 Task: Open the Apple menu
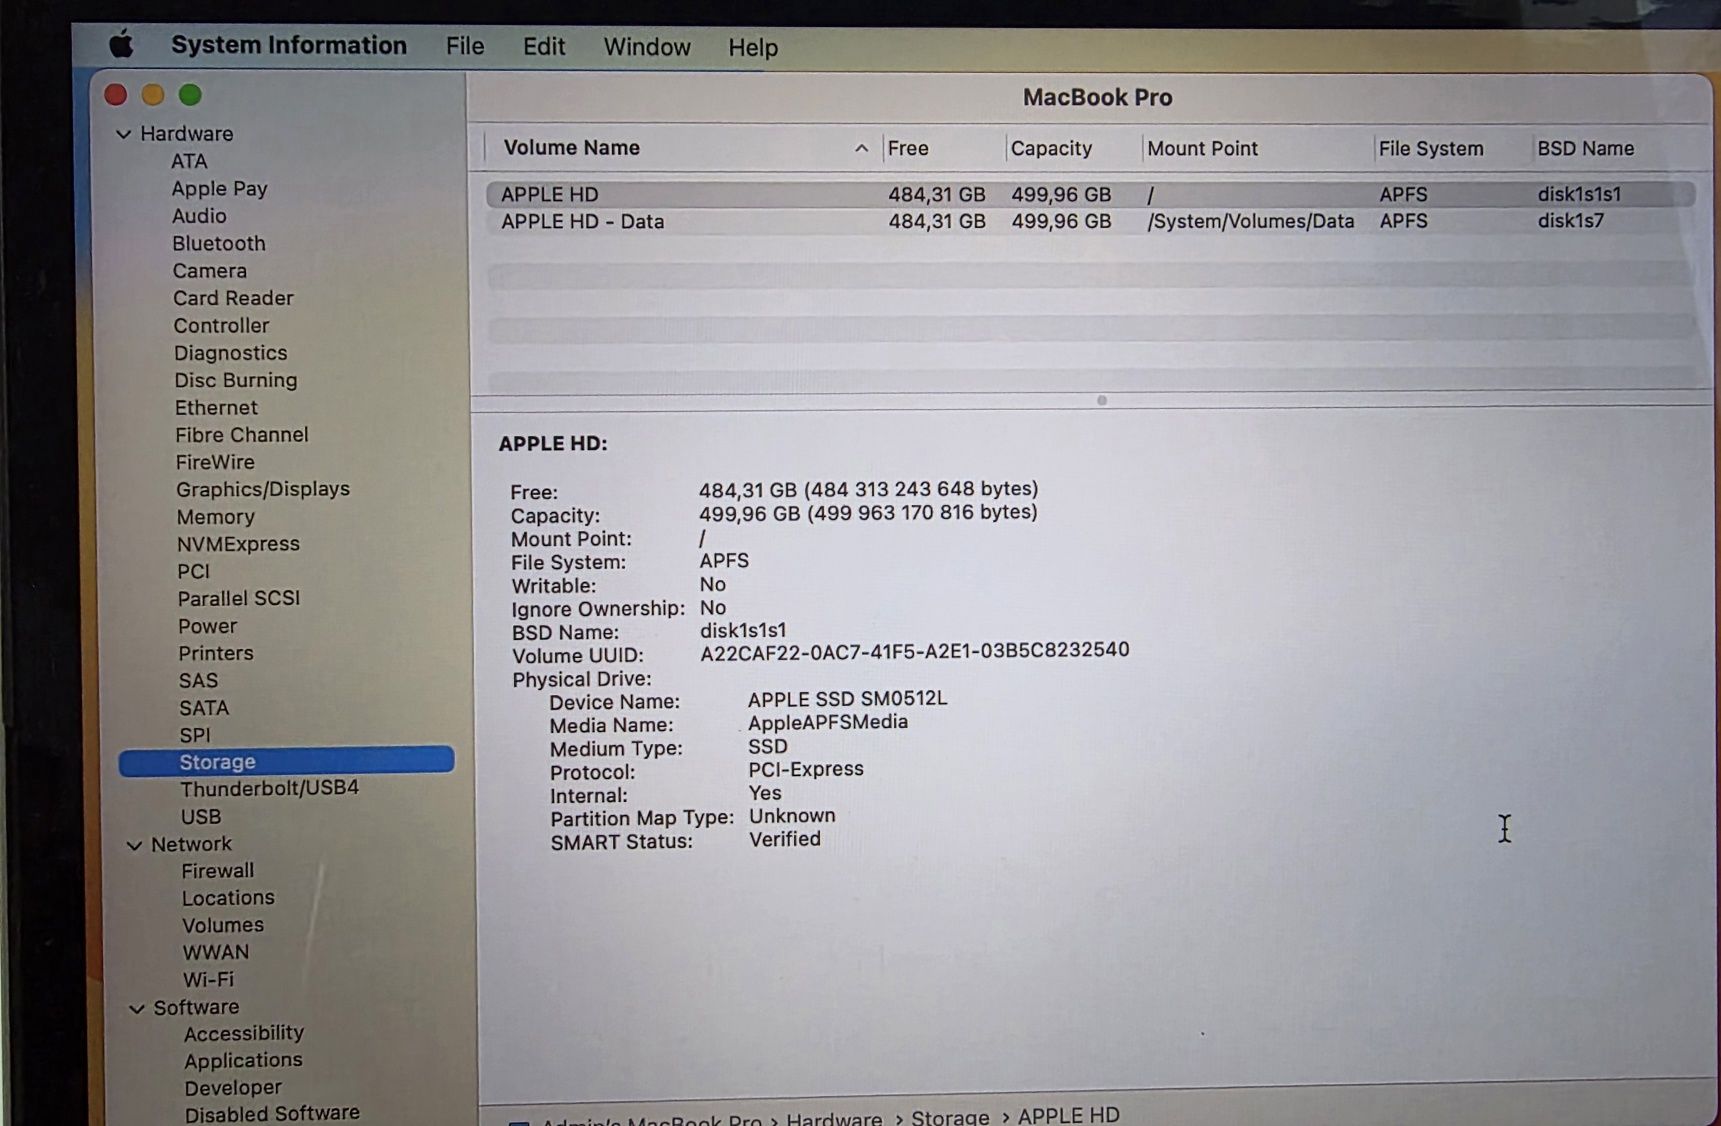click(121, 45)
